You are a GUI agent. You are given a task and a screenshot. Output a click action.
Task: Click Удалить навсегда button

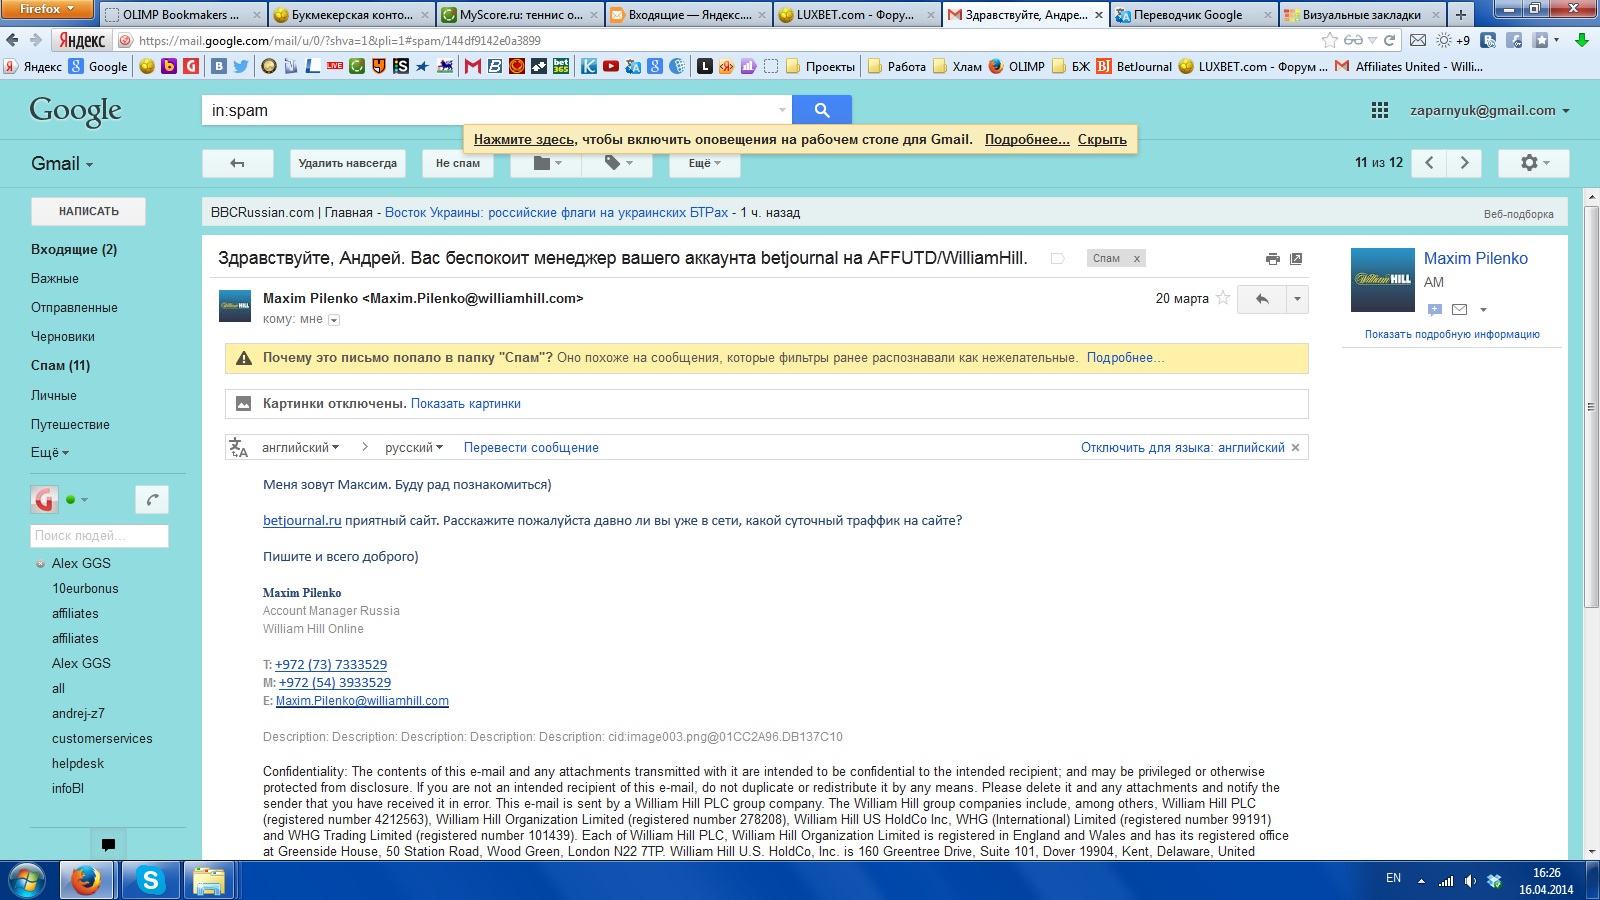(347, 163)
